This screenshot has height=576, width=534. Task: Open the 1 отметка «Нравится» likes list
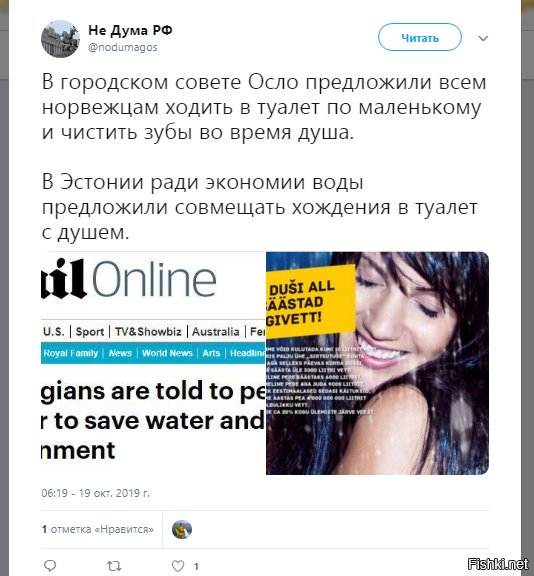(97, 529)
